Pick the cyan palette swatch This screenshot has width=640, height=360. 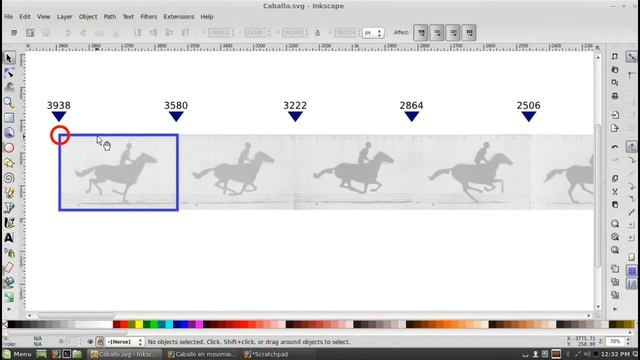[169, 324]
